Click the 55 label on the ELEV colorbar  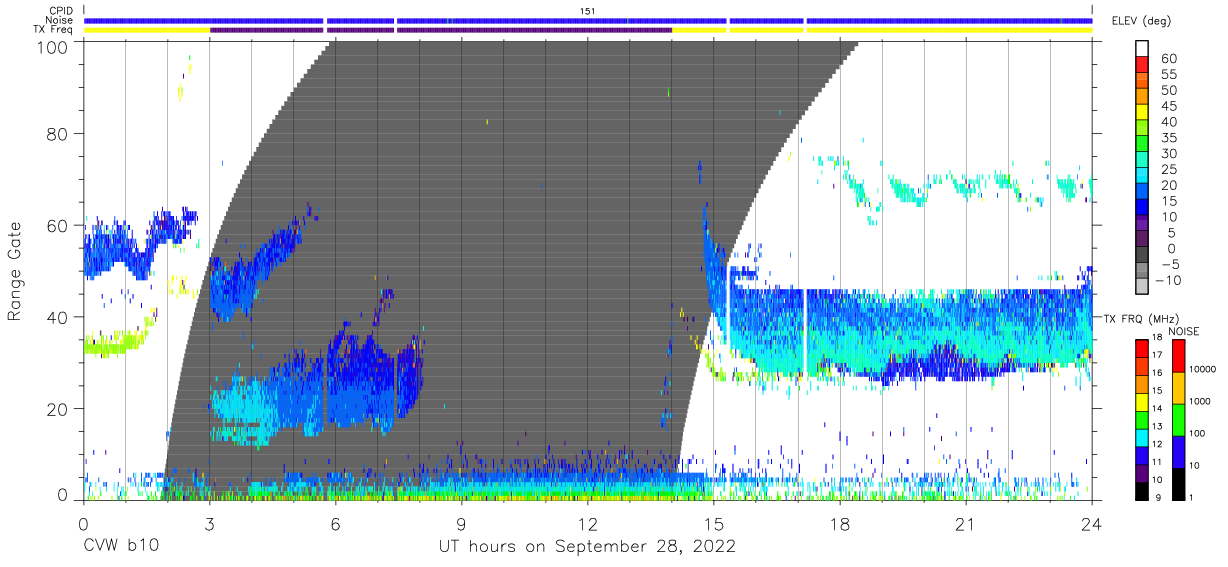(x=1168, y=75)
